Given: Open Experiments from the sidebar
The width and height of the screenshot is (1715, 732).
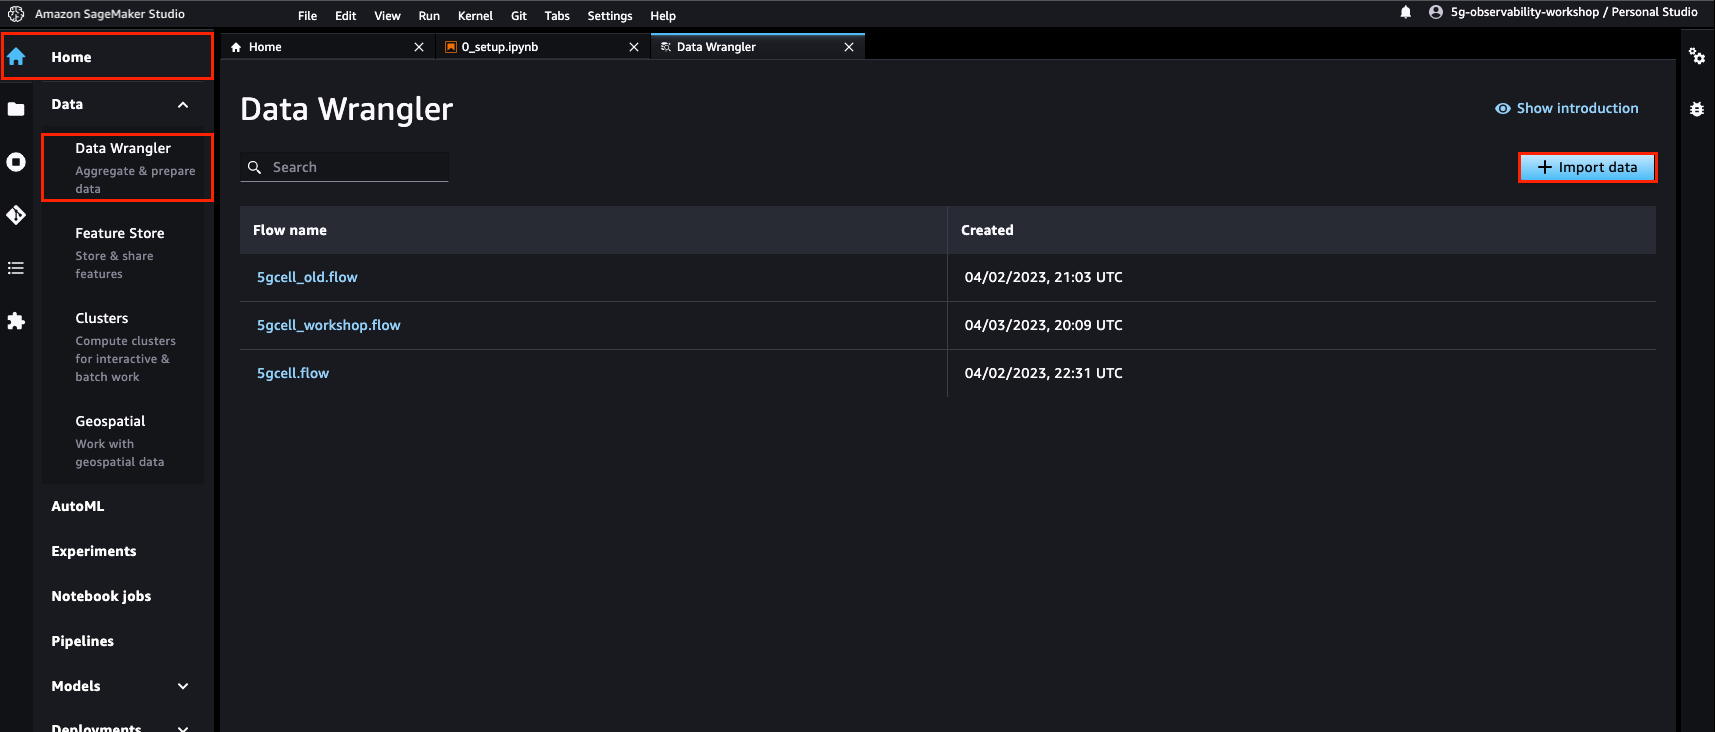Looking at the screenshot, I should (94, 551).
